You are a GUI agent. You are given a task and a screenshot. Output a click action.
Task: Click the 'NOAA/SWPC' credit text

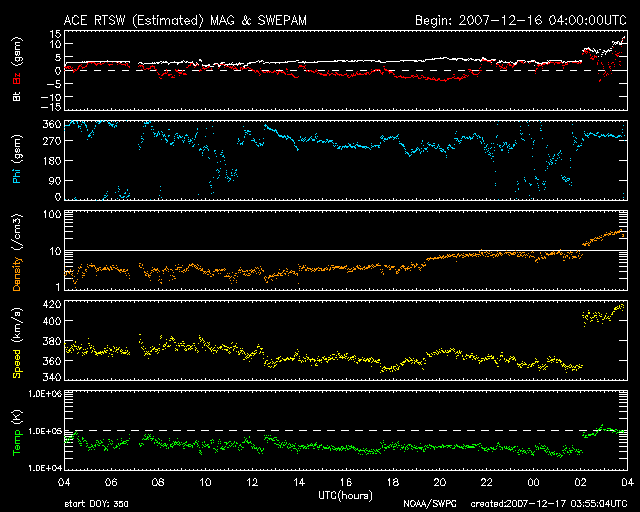427,504
